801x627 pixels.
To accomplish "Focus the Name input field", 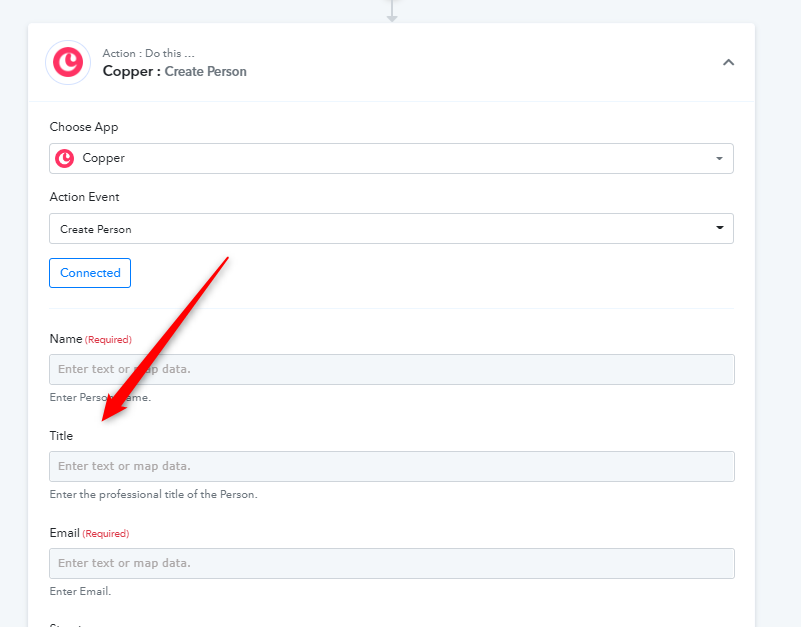I will 392,369.
